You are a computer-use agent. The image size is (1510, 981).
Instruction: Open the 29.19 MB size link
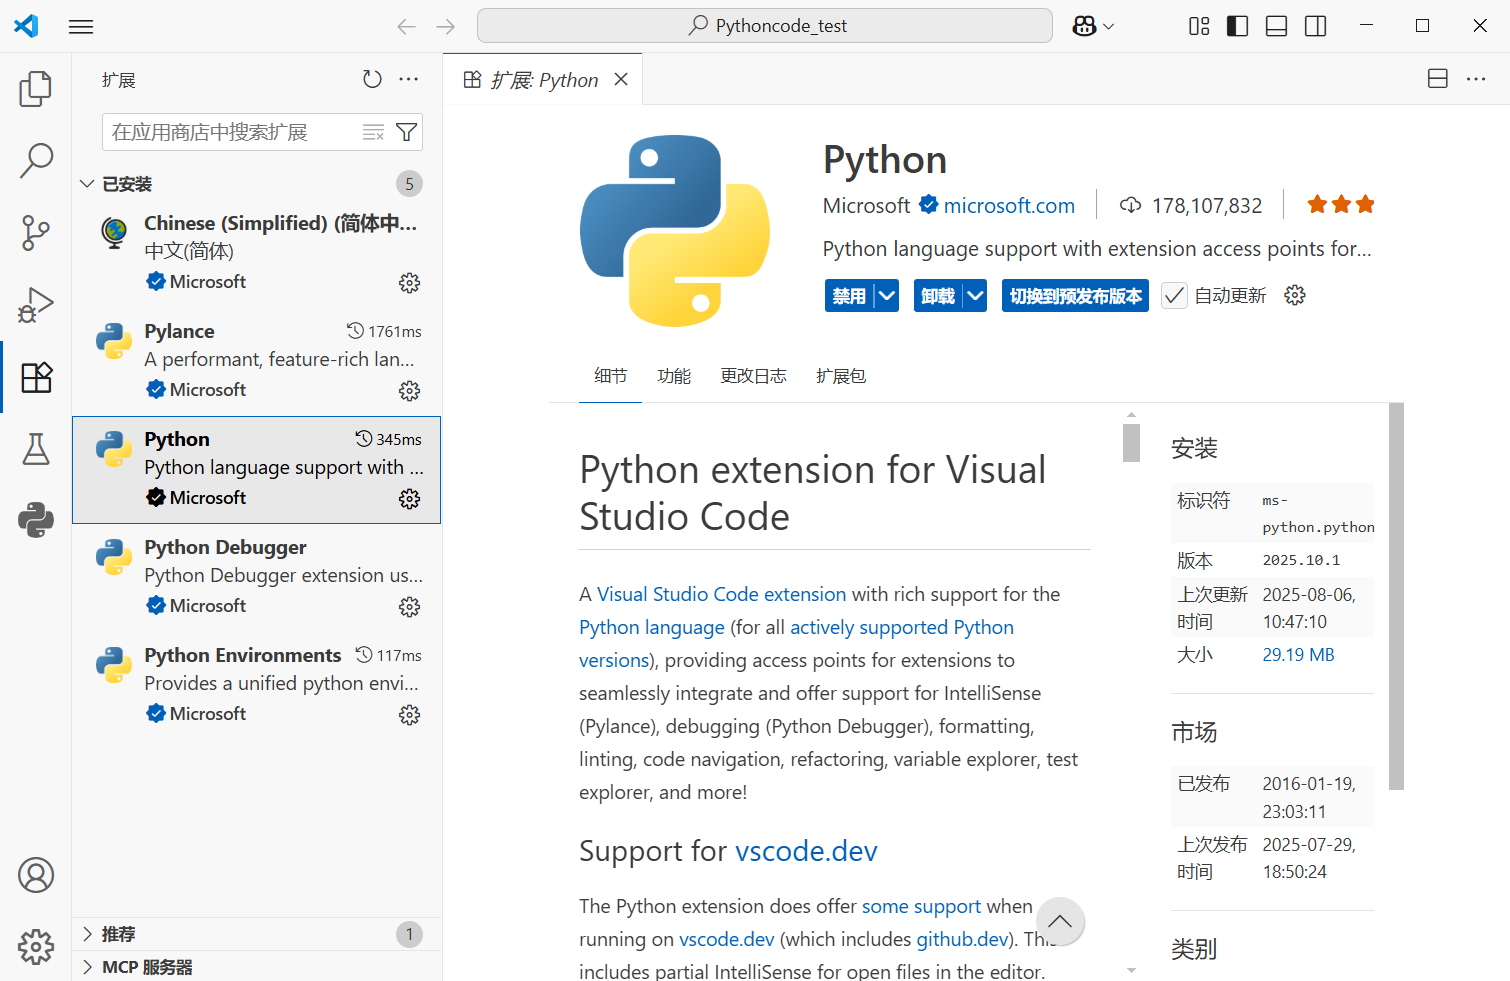[x=1298, y=655]
